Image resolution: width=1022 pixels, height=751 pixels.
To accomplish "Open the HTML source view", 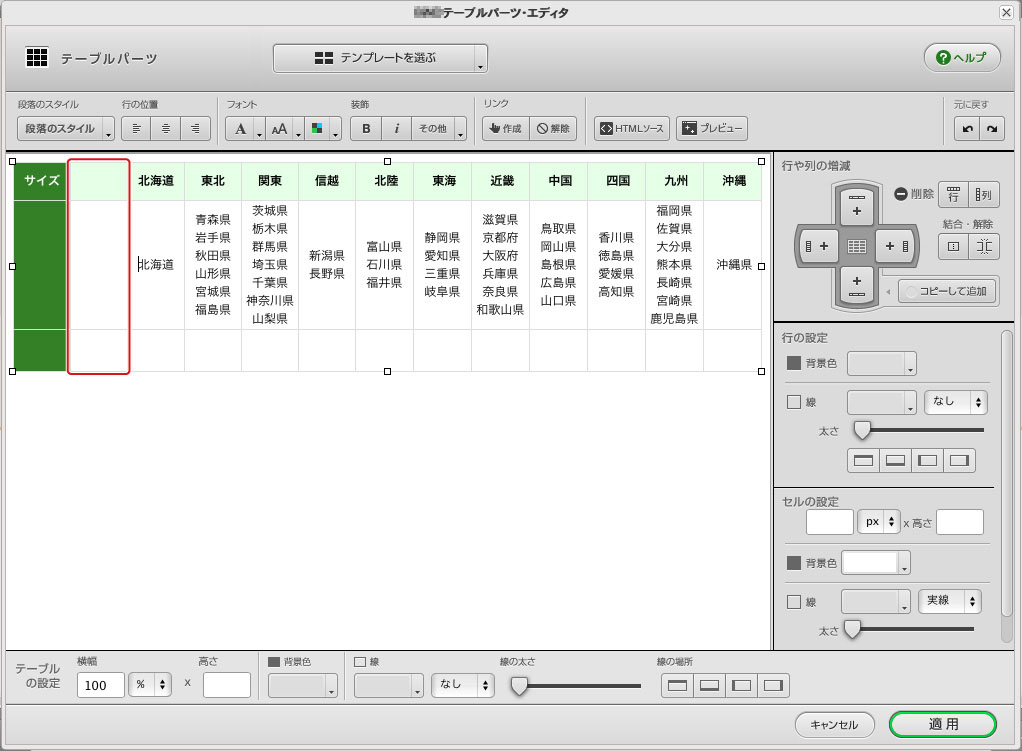I will click(x=632, y=128).
